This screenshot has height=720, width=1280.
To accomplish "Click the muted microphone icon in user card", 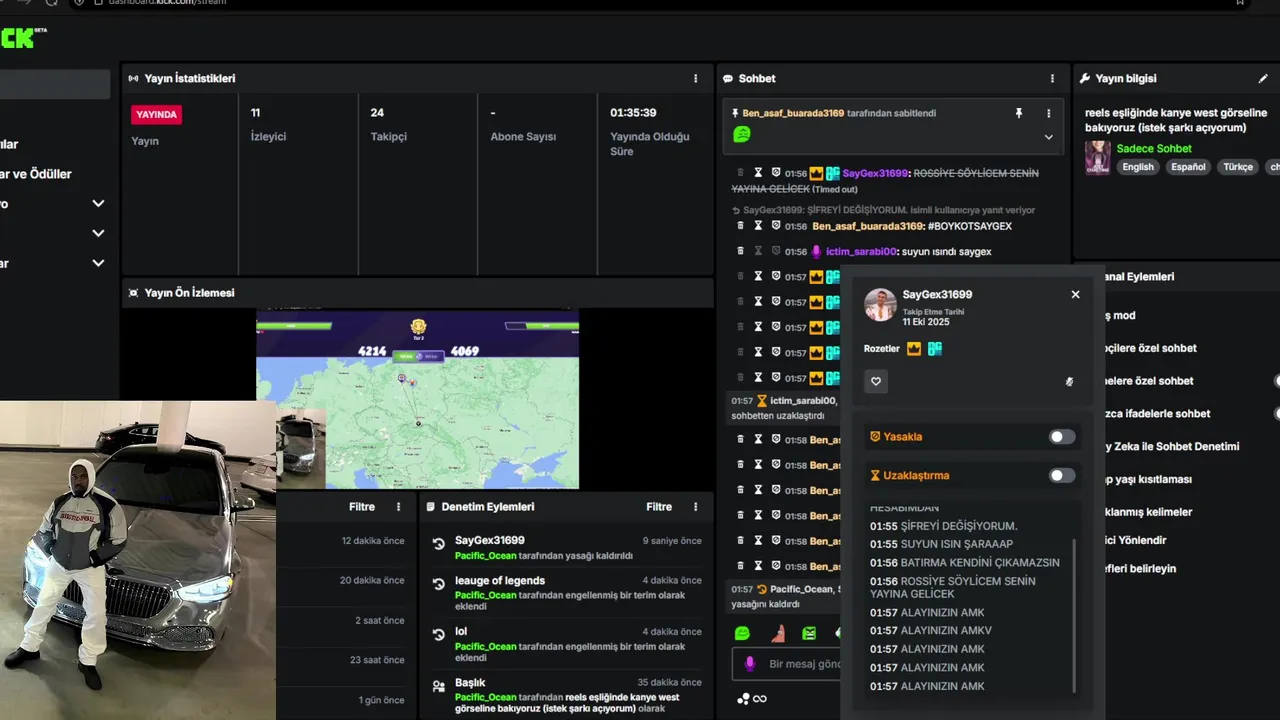I will (1069, 381).
